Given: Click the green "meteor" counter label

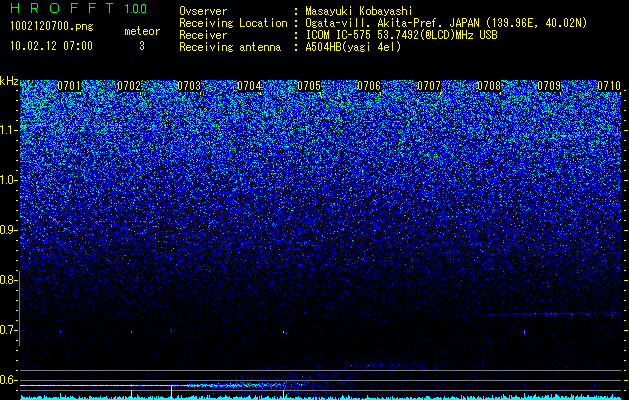Looking at the screenshot, I should (142, 31).
